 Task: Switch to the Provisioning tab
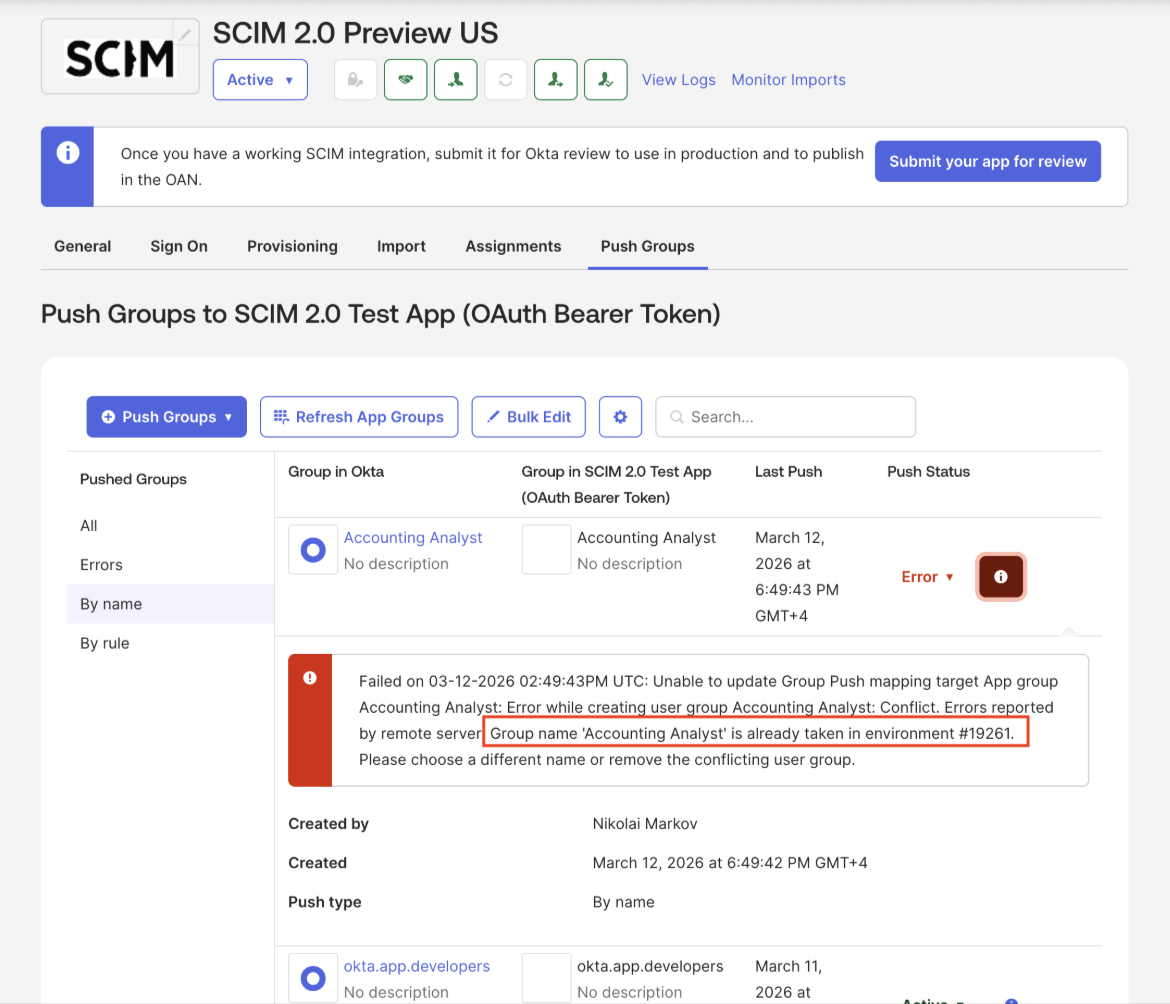tap(292, 246)
